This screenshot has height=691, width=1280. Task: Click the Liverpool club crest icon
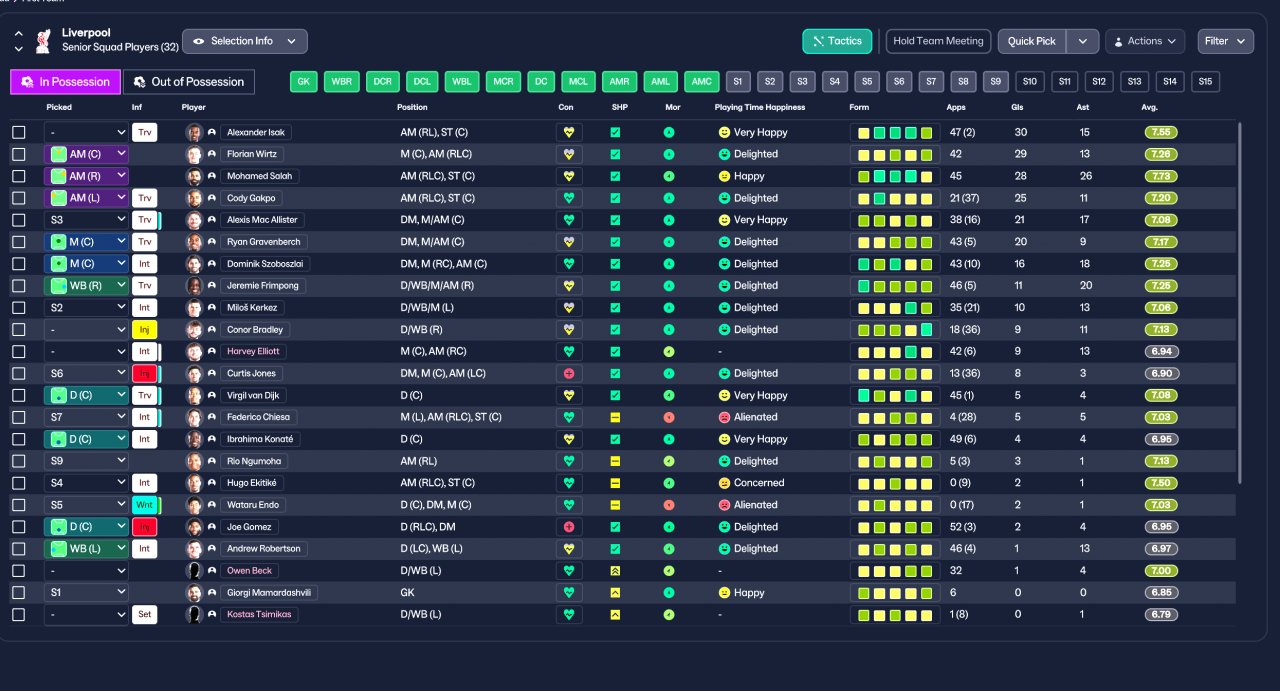[x=43, y=41]
